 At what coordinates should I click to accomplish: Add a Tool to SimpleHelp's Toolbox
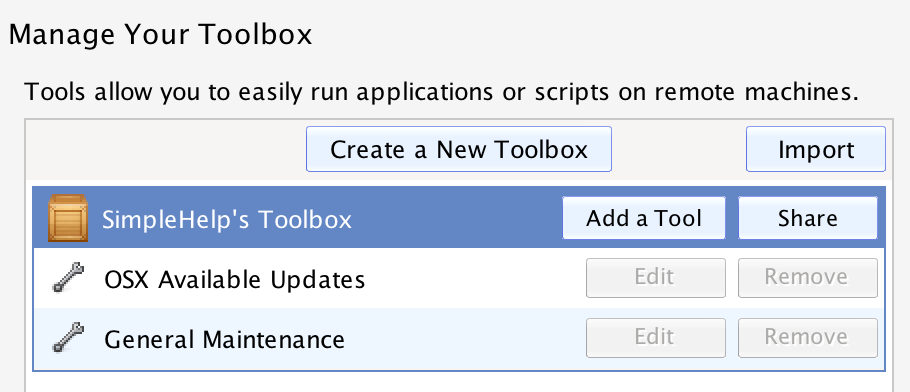click(644, 218)
